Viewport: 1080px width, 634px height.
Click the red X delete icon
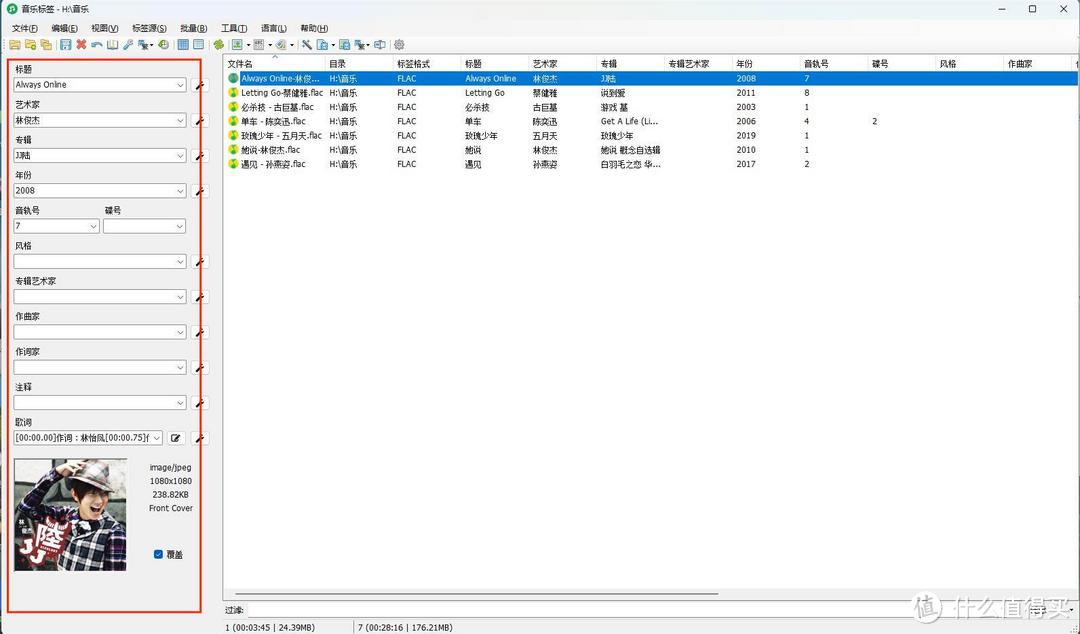(81, 45)
